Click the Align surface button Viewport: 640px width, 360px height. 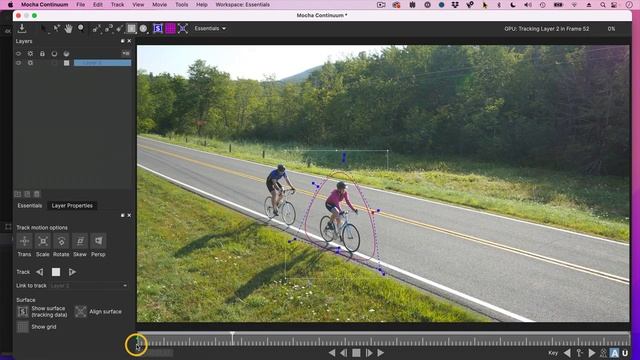tap(80, 311)
